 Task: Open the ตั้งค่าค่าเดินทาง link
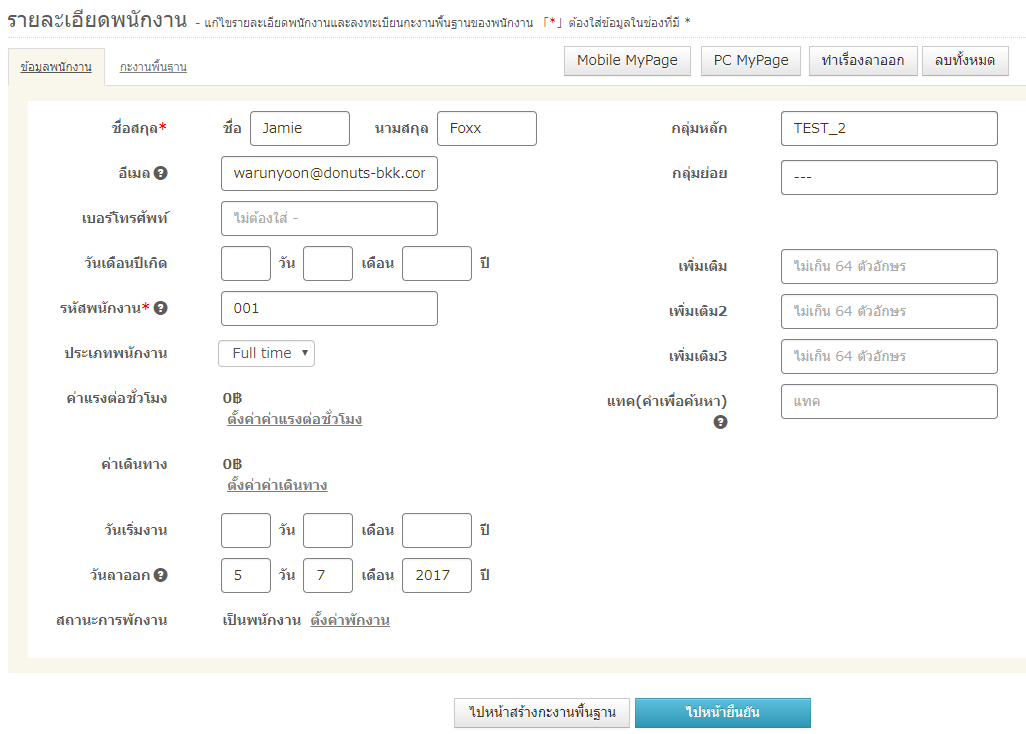pos(277,485)
